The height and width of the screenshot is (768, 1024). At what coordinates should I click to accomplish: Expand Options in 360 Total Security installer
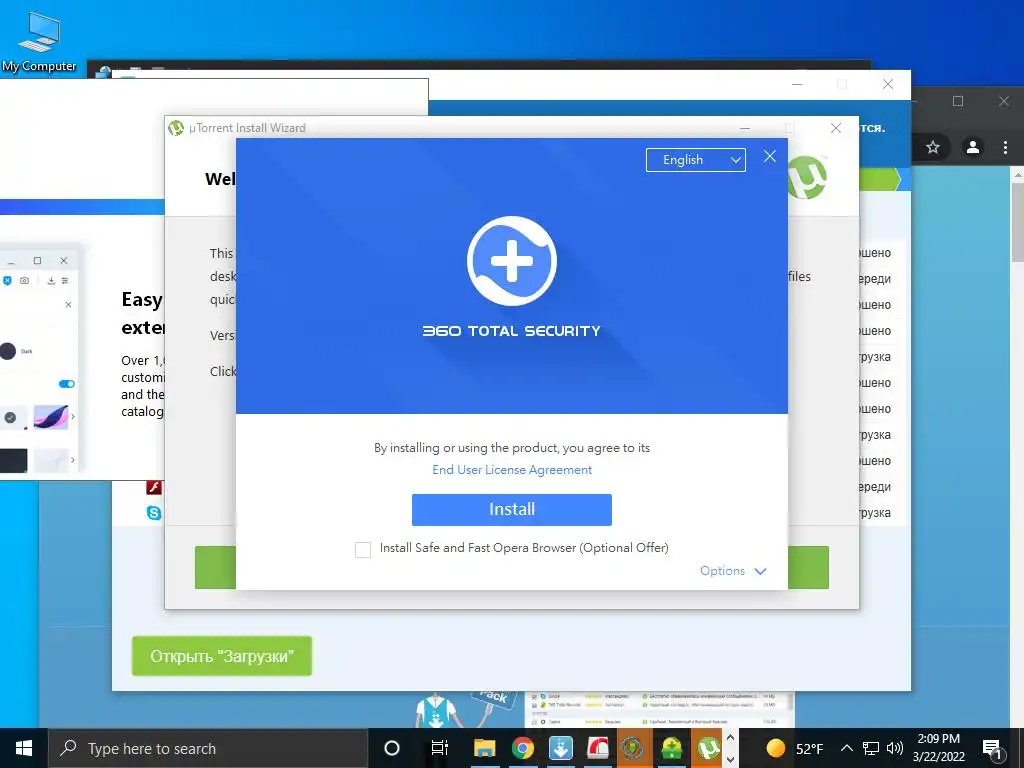coord(733,571)
